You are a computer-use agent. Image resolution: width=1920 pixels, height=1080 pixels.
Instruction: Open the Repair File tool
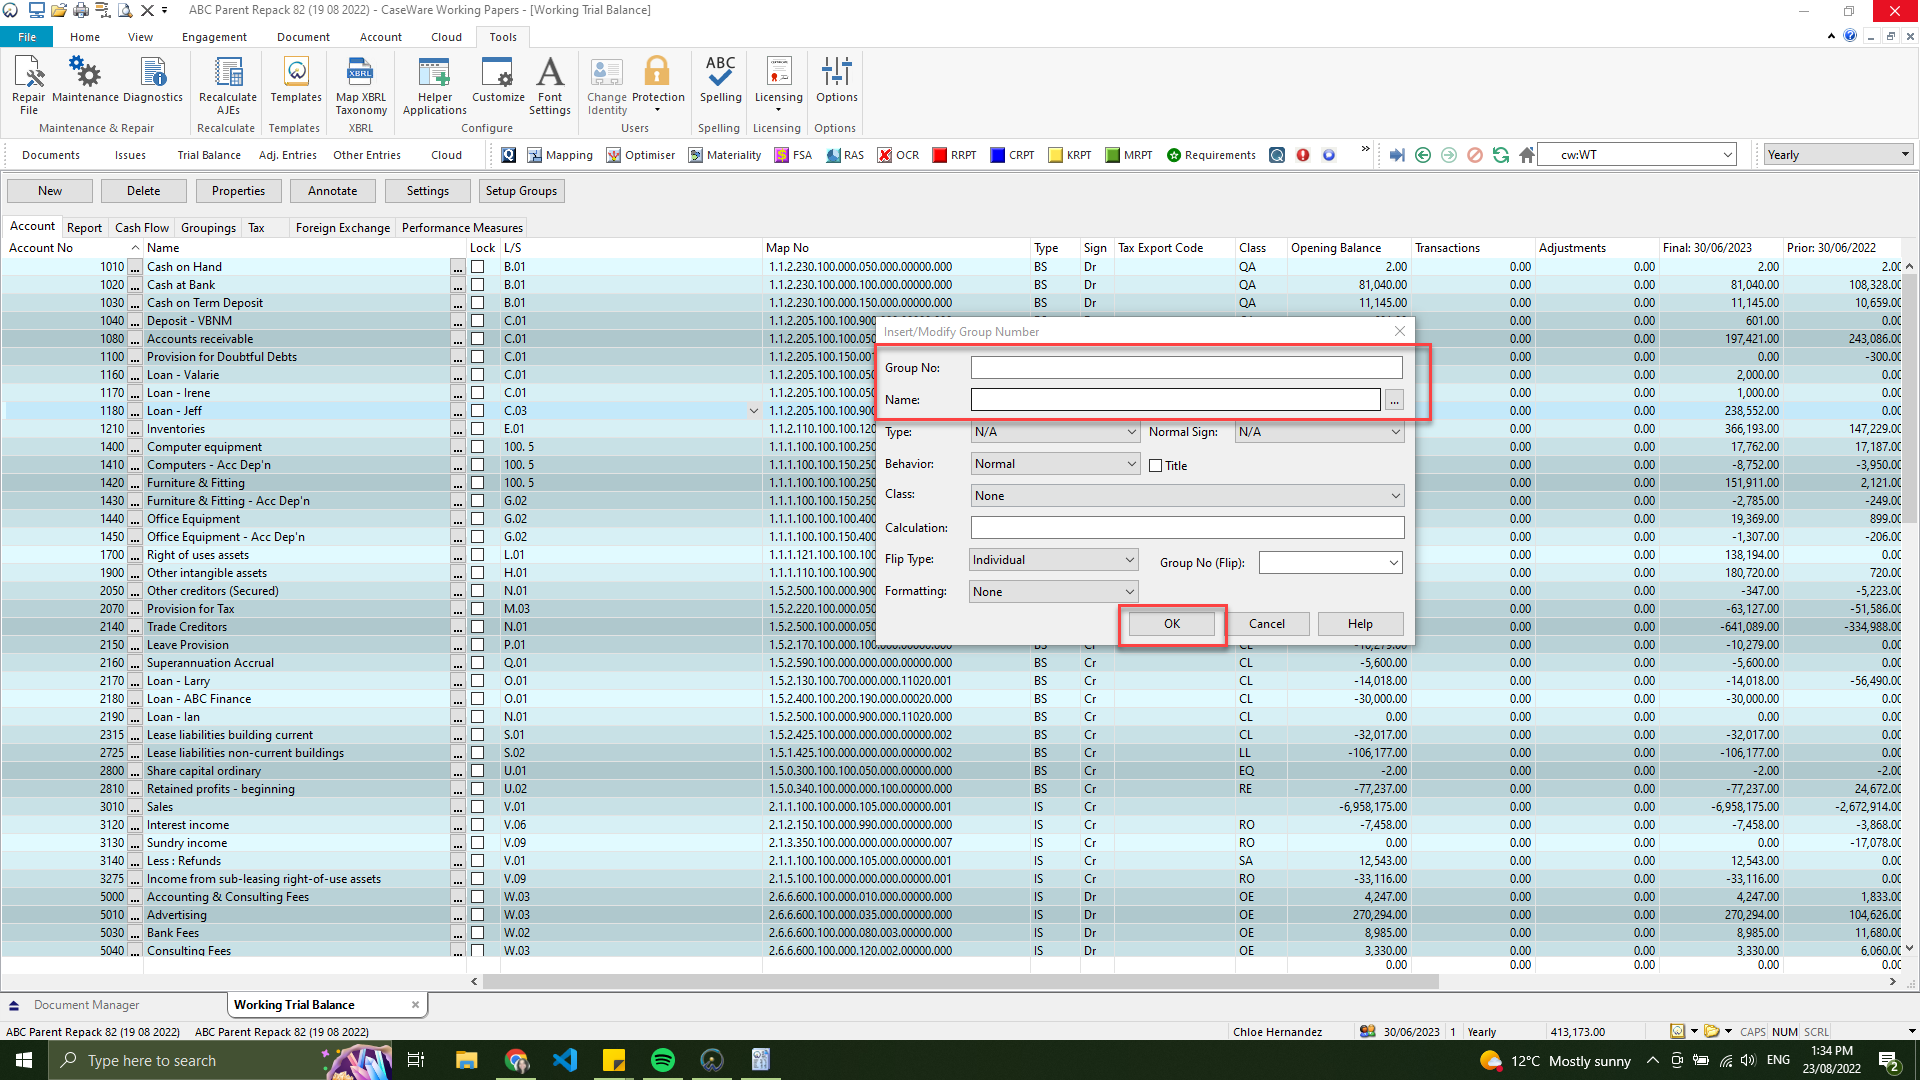pyautogui.click(x=29, y=85)
